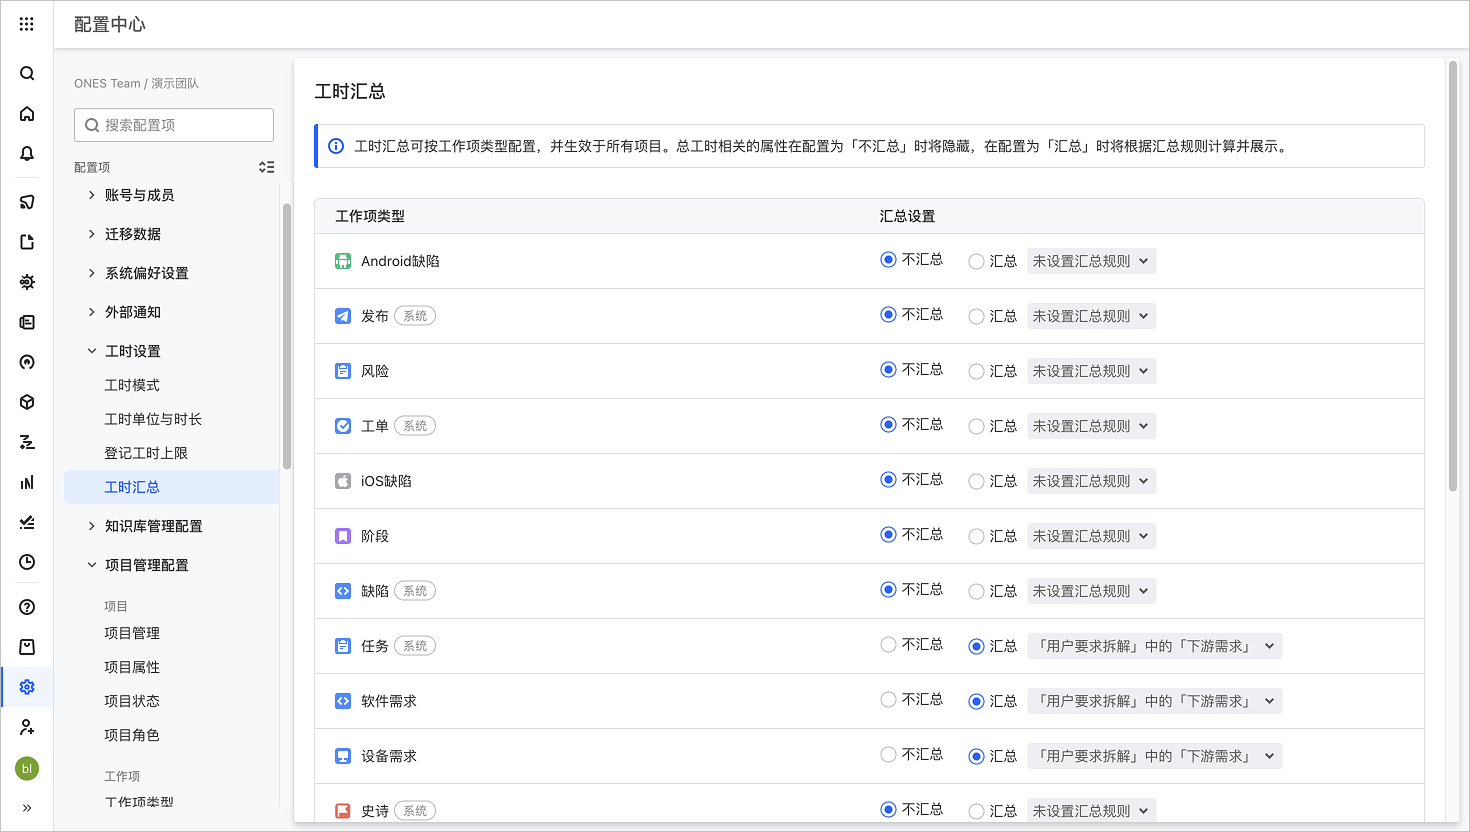
Task: Open 工时单位与时长 page
Action: coord(153,419)
